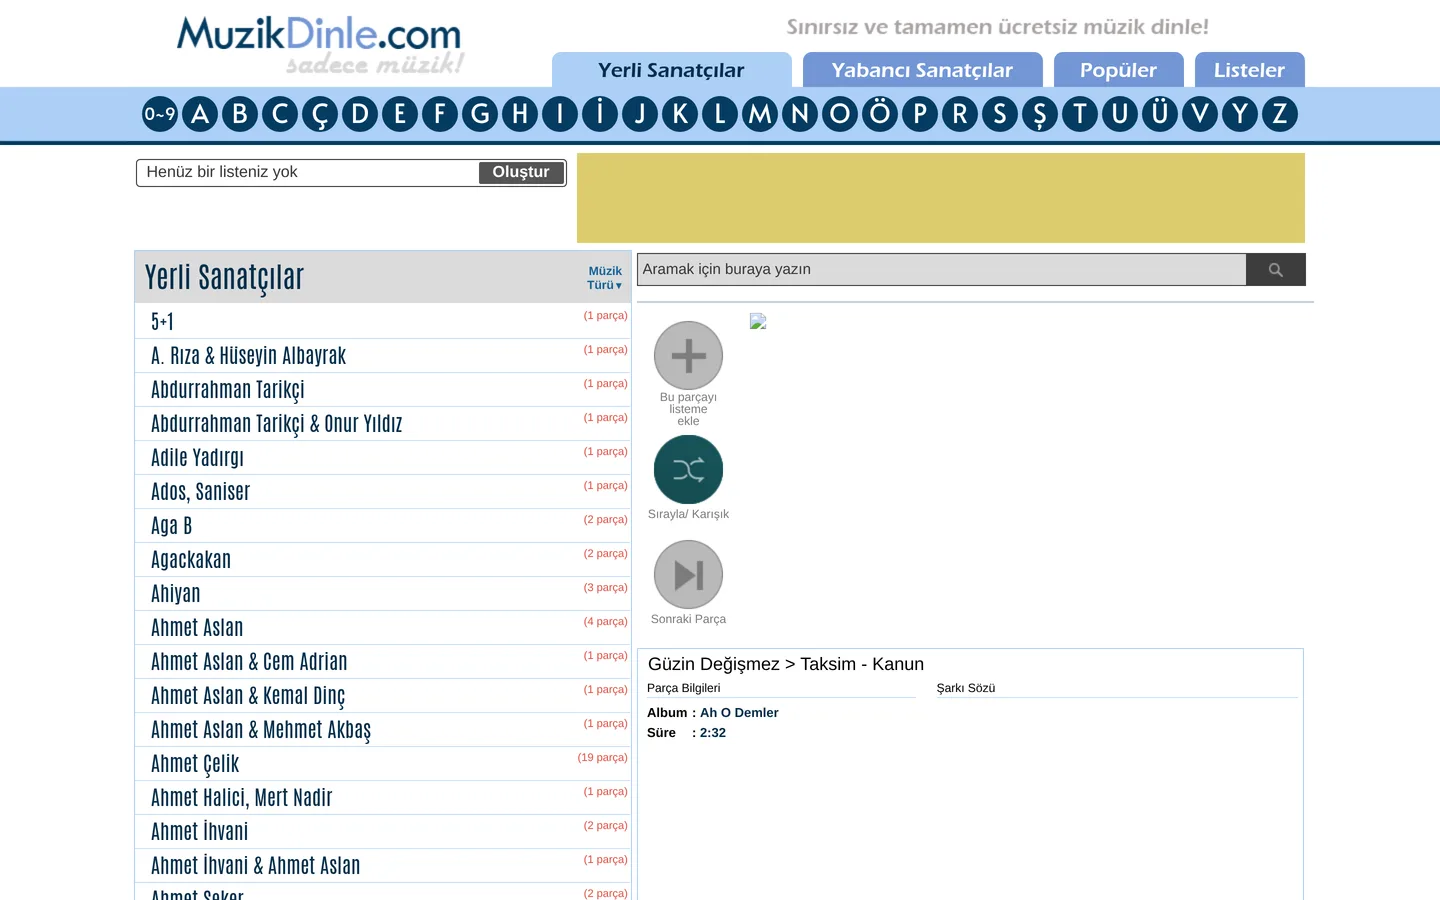Filter artists by letter M
The height and width of the screenshot is (900, 1440).
coord(760,114)
